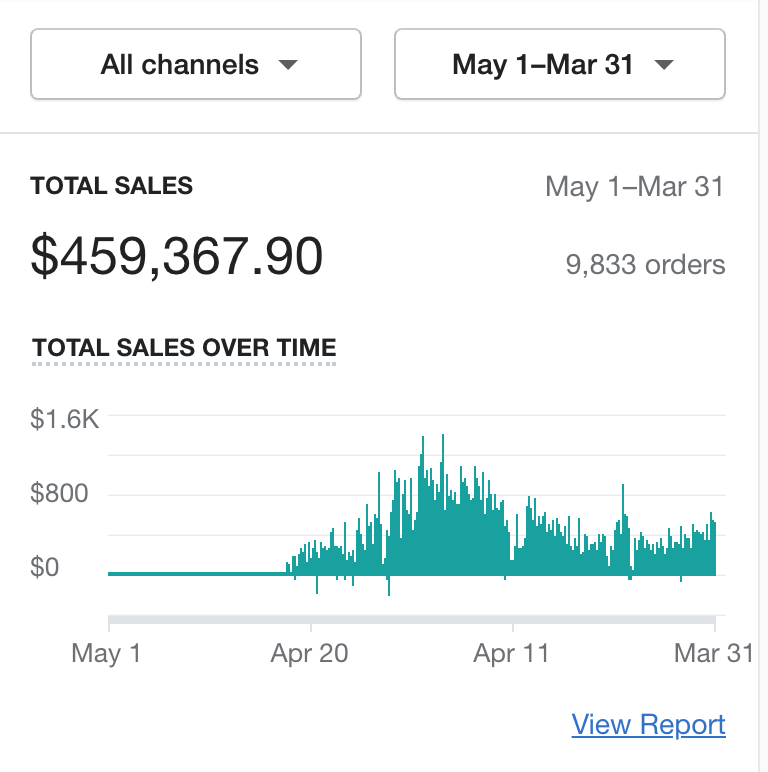Open the May 1–Mar 31 date range picker
Screen dimensions: 768x772
tap(560, 65)
